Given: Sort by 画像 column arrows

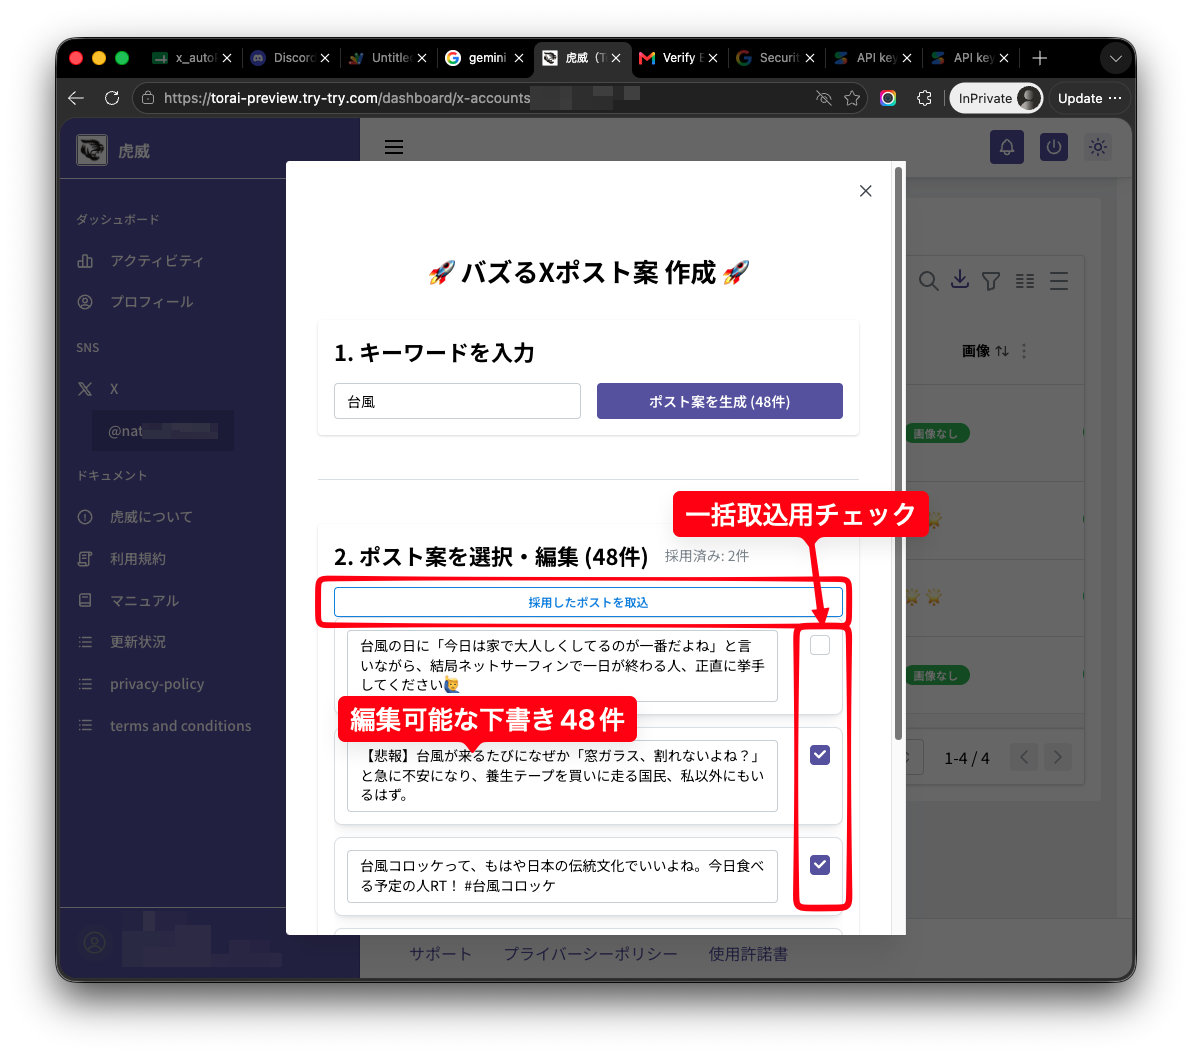Looking at the screenshot, I should (1002, 351).
